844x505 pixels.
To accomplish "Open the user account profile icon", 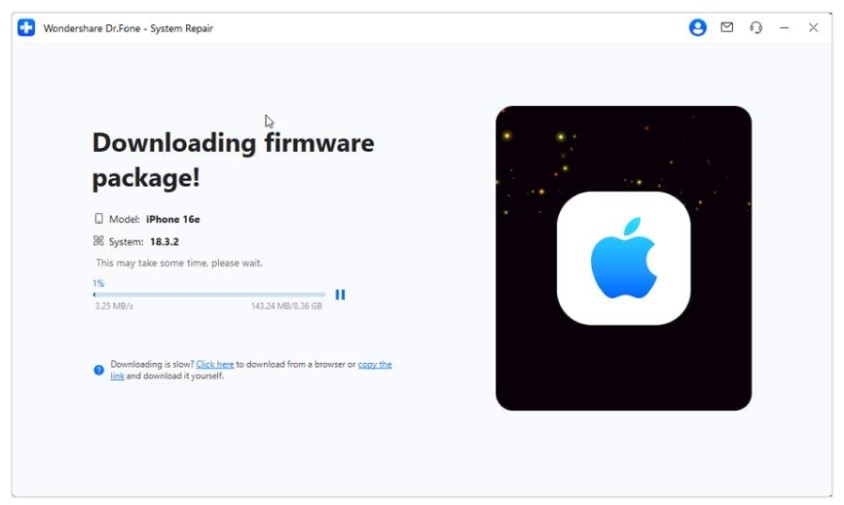I will coord(698,27).
